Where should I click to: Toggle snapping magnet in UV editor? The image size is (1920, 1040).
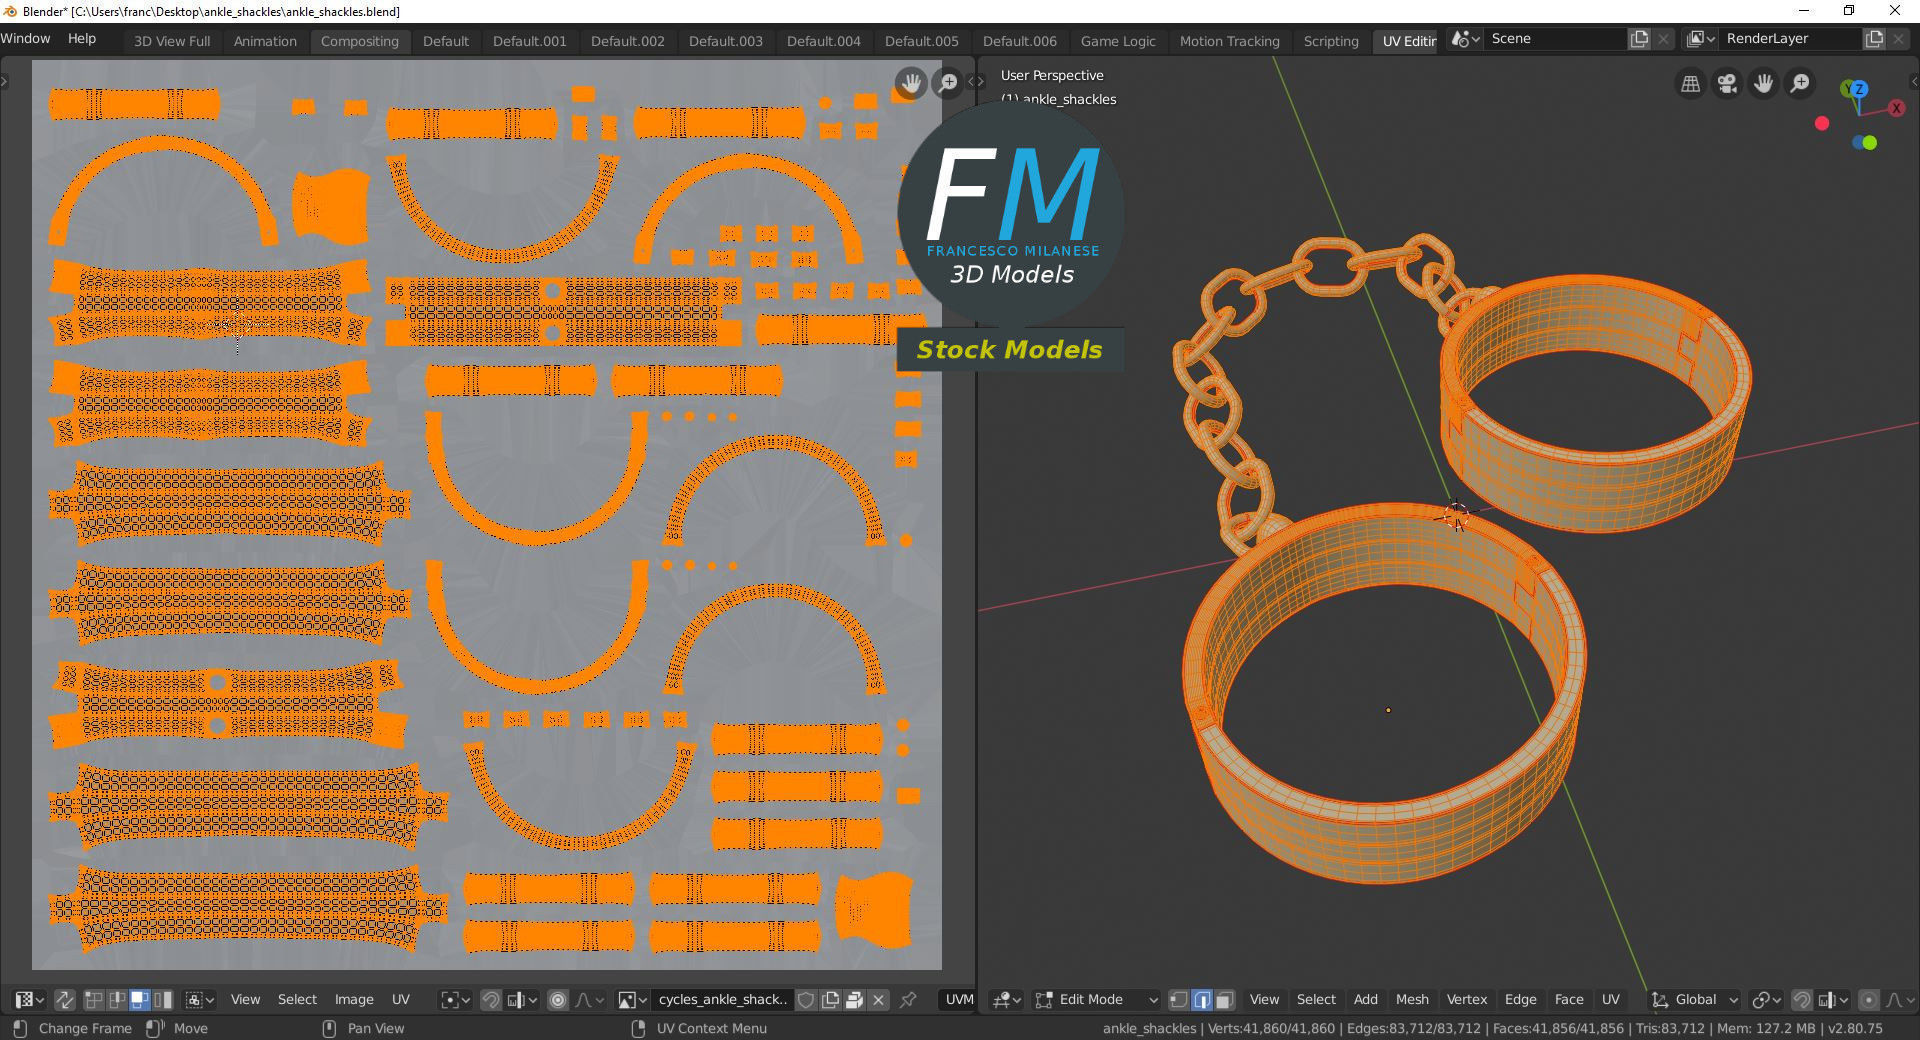(490, 999)
